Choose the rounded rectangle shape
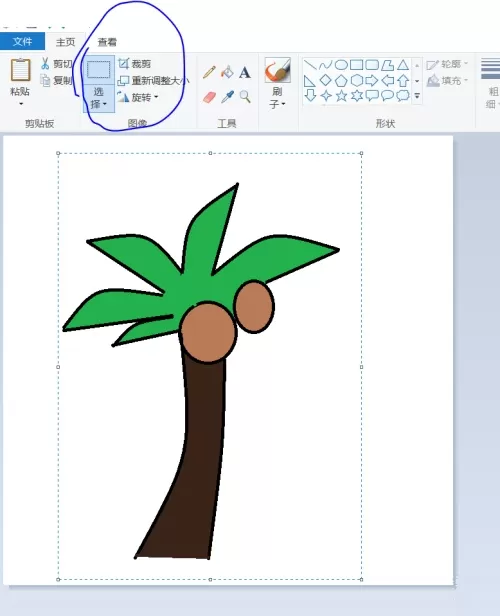Screen dimensions: 500x616 (x=372, y=65)
